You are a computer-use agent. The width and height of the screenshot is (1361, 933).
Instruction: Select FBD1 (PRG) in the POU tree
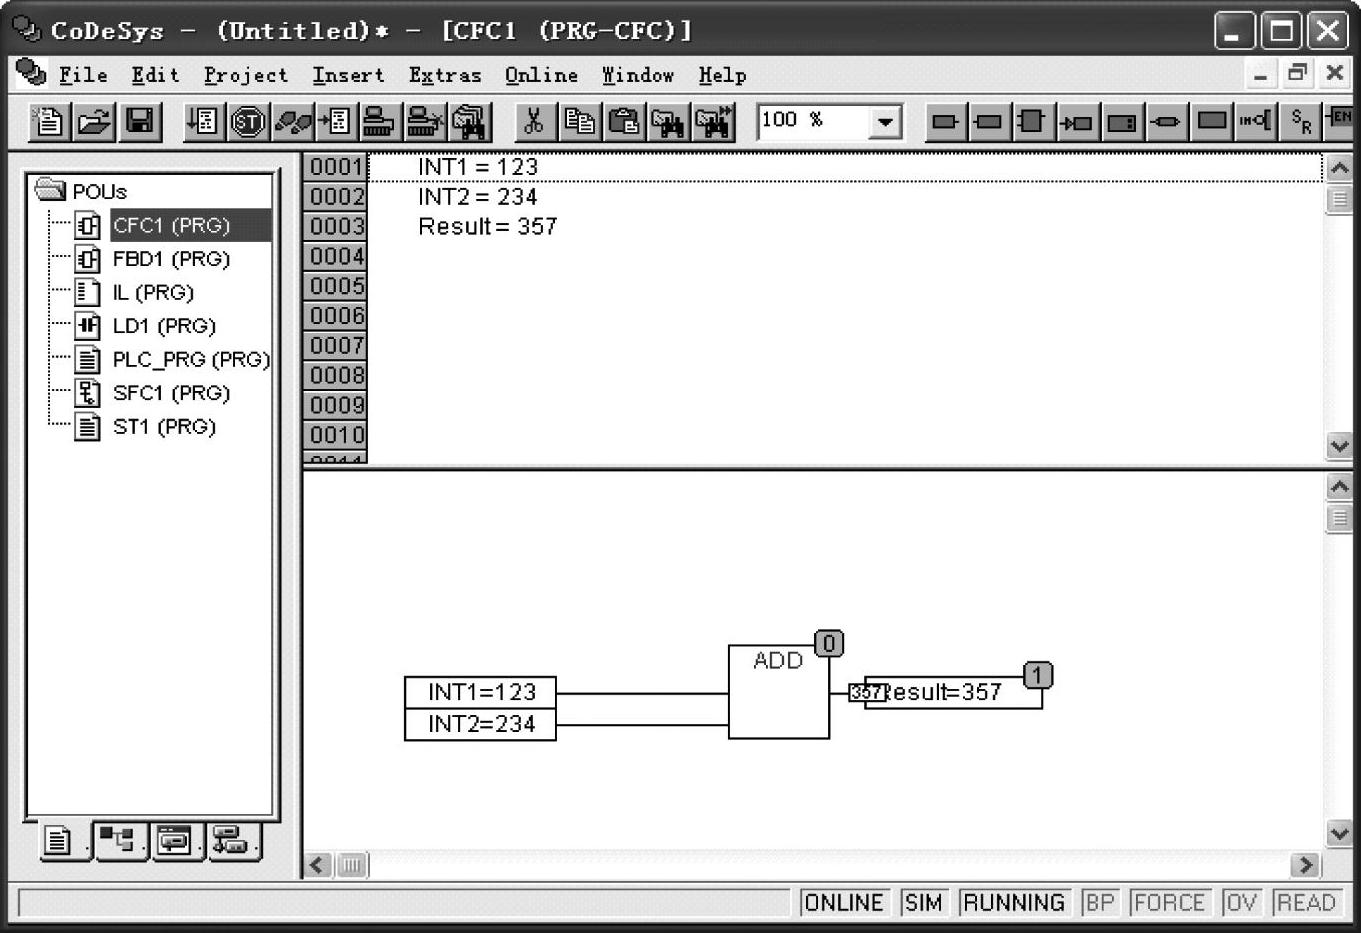[x=171, y=259]
